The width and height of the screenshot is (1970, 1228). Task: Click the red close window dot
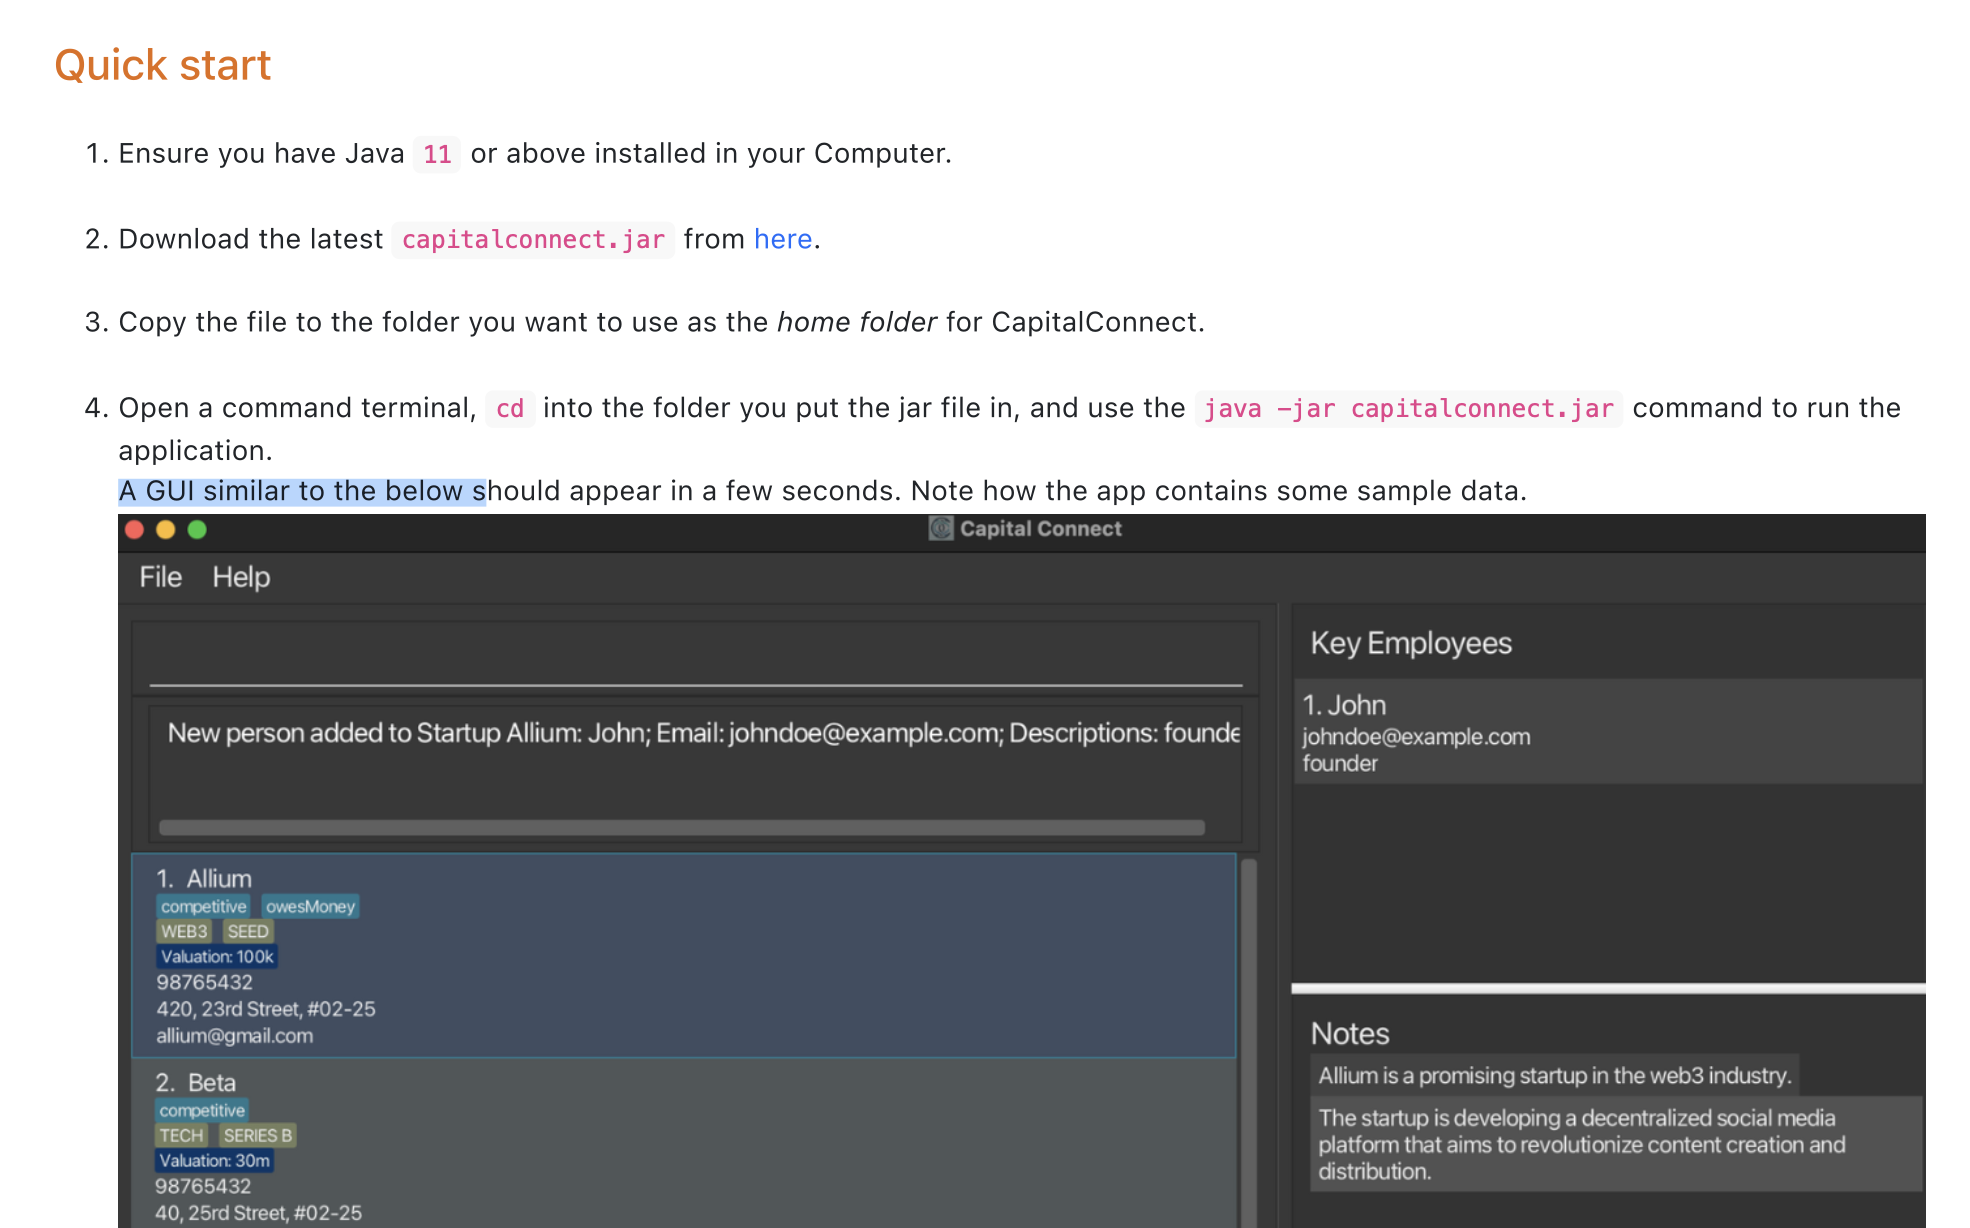pyautogui.click(x=135, y=529)
